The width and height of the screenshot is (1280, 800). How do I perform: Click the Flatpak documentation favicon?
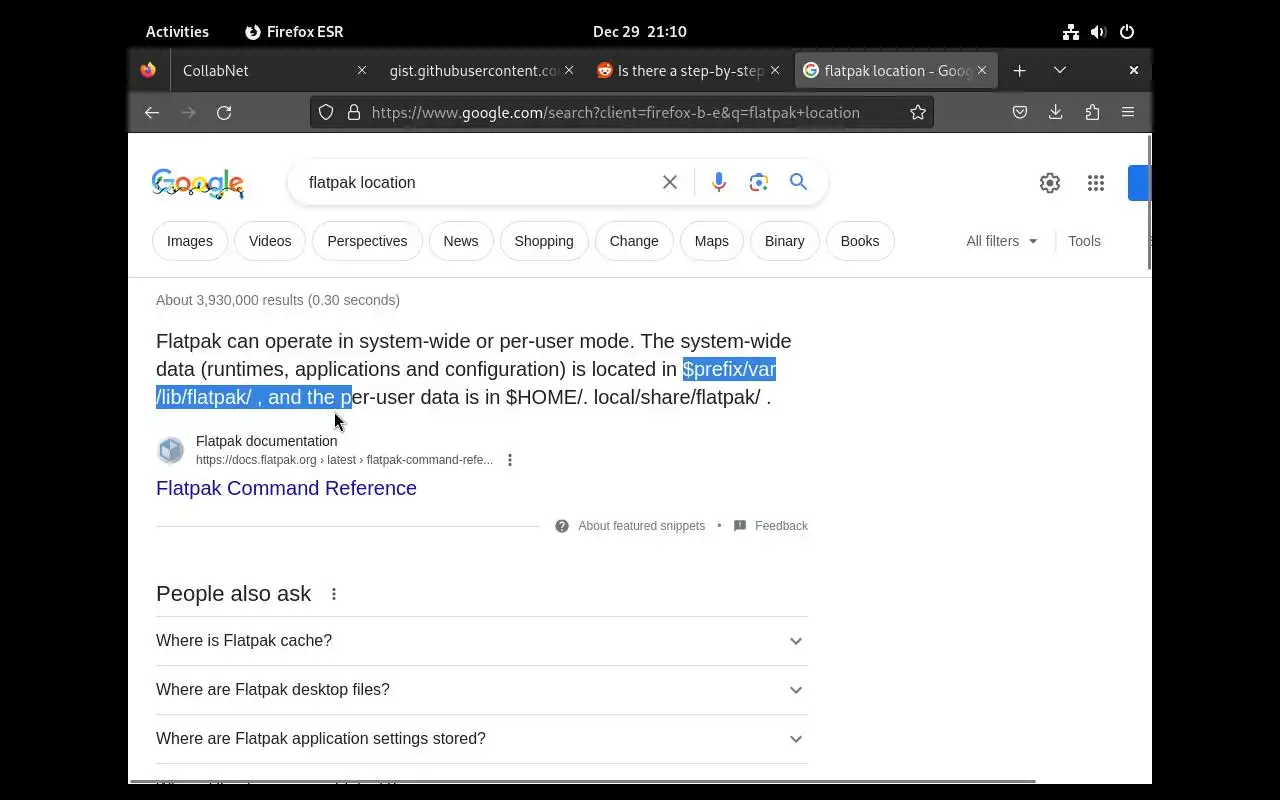[171, 450]
